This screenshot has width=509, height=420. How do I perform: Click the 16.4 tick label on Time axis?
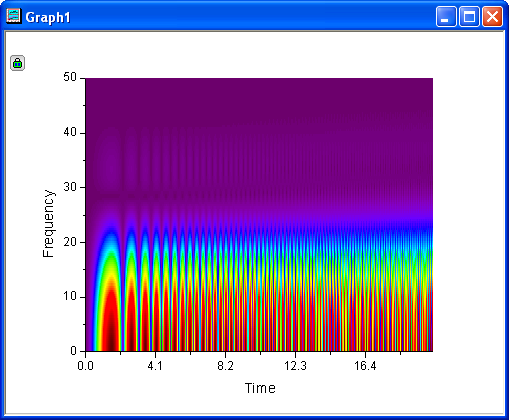click(365, 366)
